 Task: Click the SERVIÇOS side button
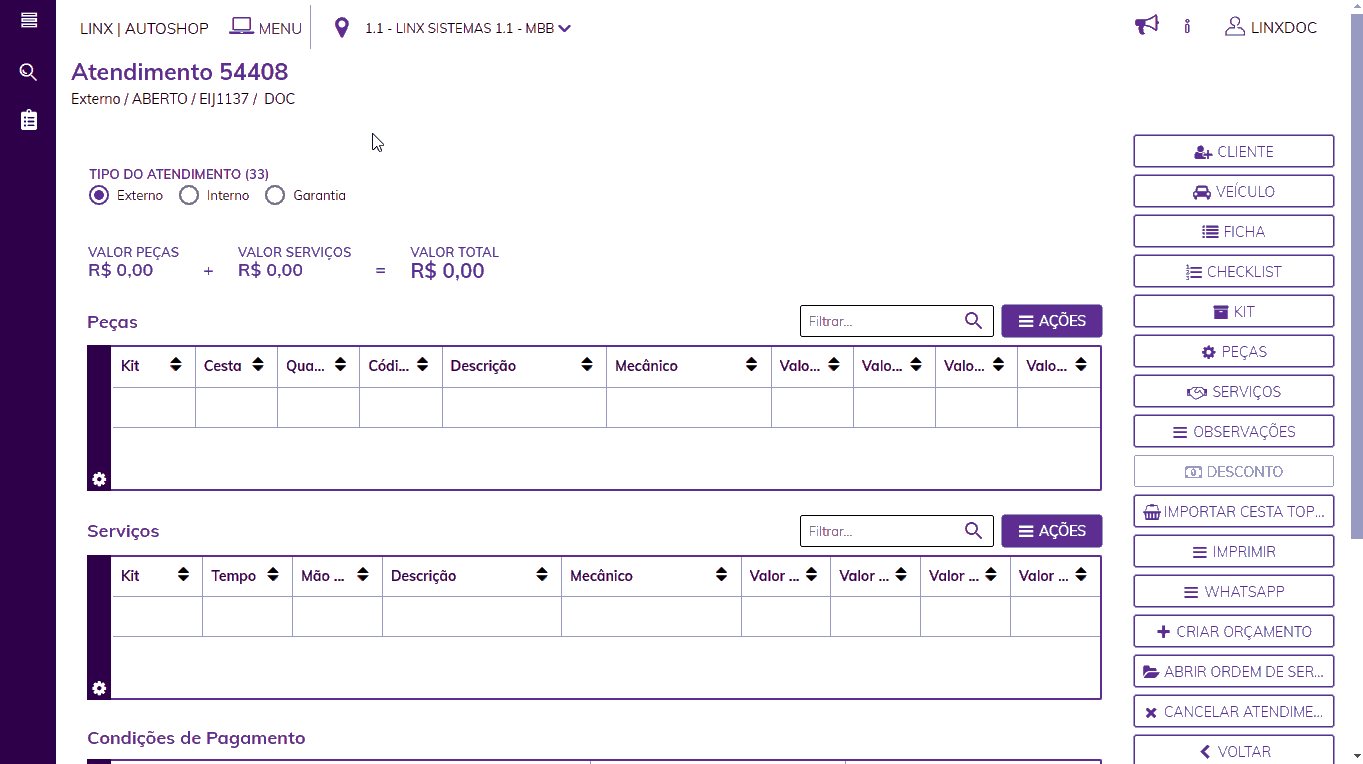[x=1233, y=391]
